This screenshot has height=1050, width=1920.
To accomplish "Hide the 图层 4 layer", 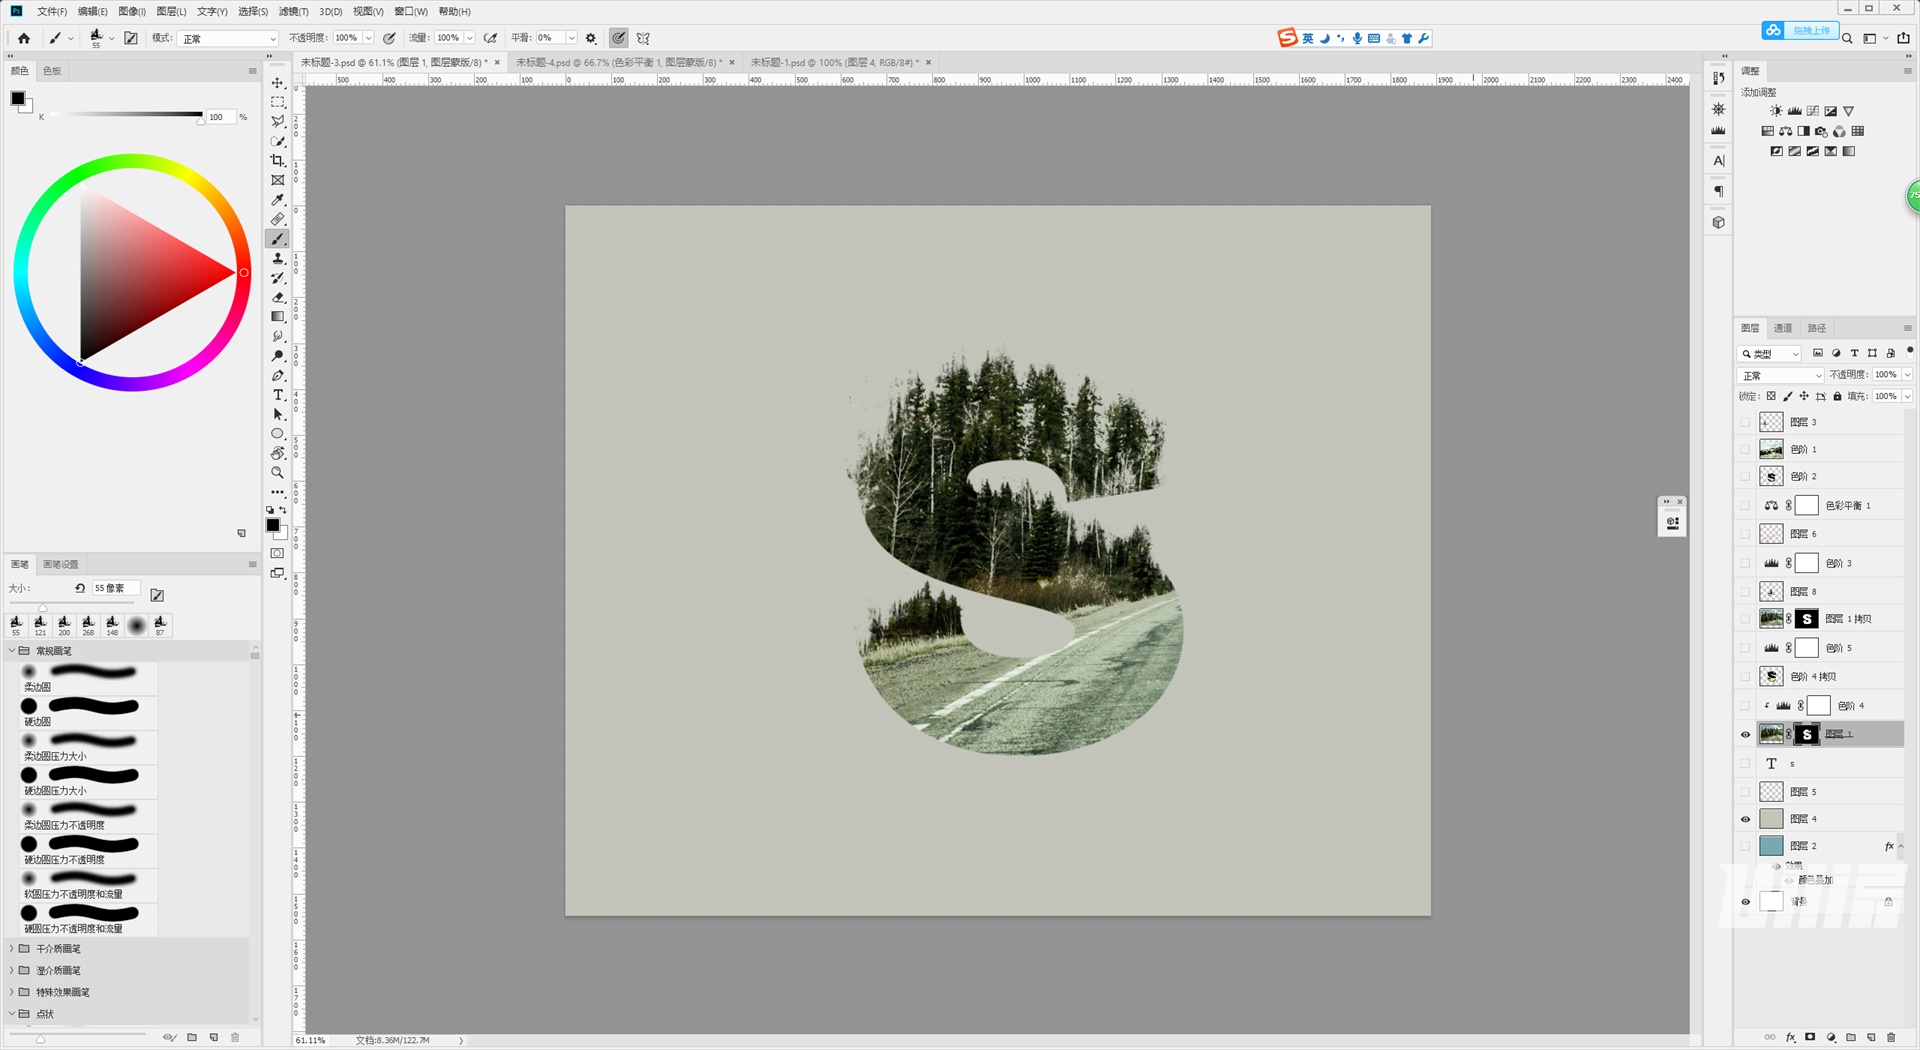I will [1746, 819].
